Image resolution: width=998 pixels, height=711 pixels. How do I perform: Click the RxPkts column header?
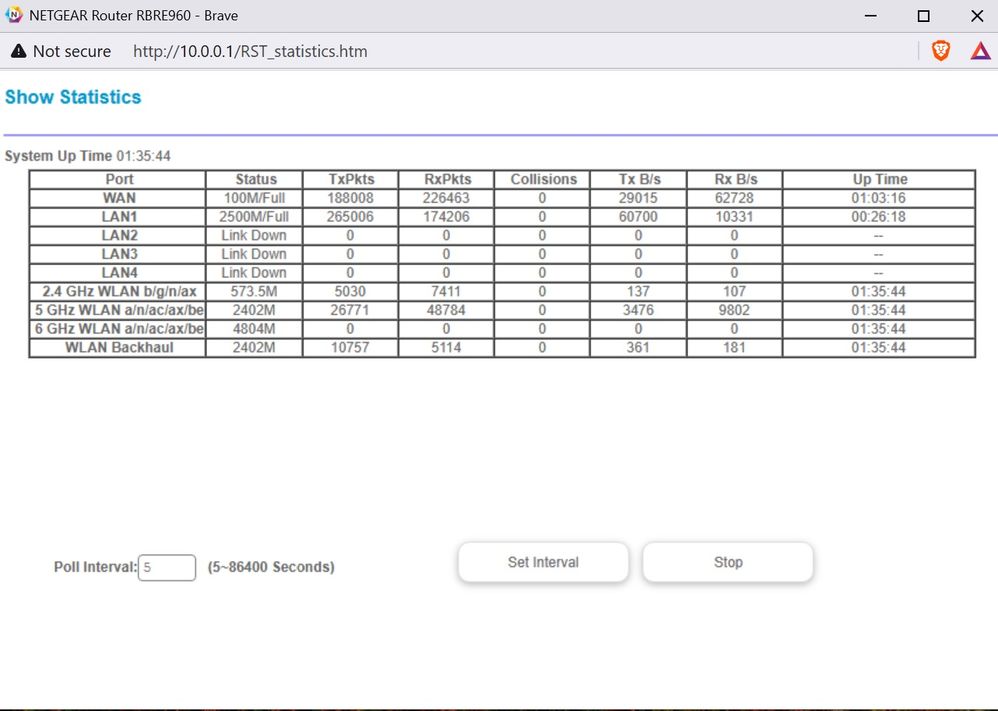pos(447,180)
